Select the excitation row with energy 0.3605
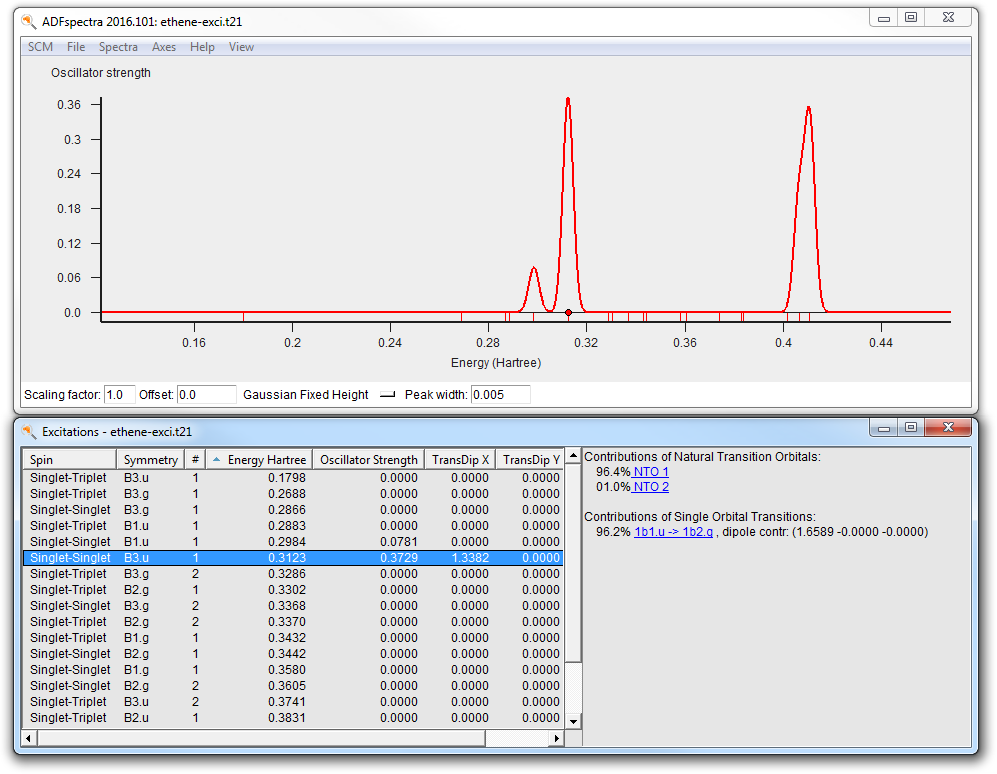The height and width of the screenshot is (774, 997). tap(293, 686)
